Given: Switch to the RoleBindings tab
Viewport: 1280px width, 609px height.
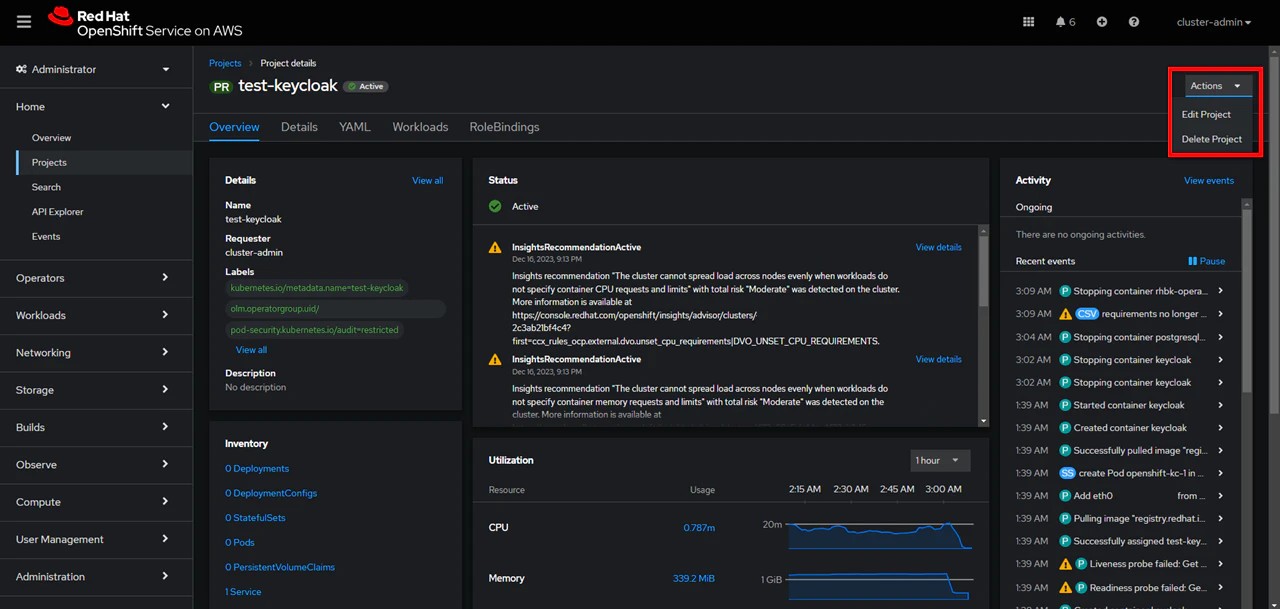Looking at the screenshot, I should [x=504, y=127].
